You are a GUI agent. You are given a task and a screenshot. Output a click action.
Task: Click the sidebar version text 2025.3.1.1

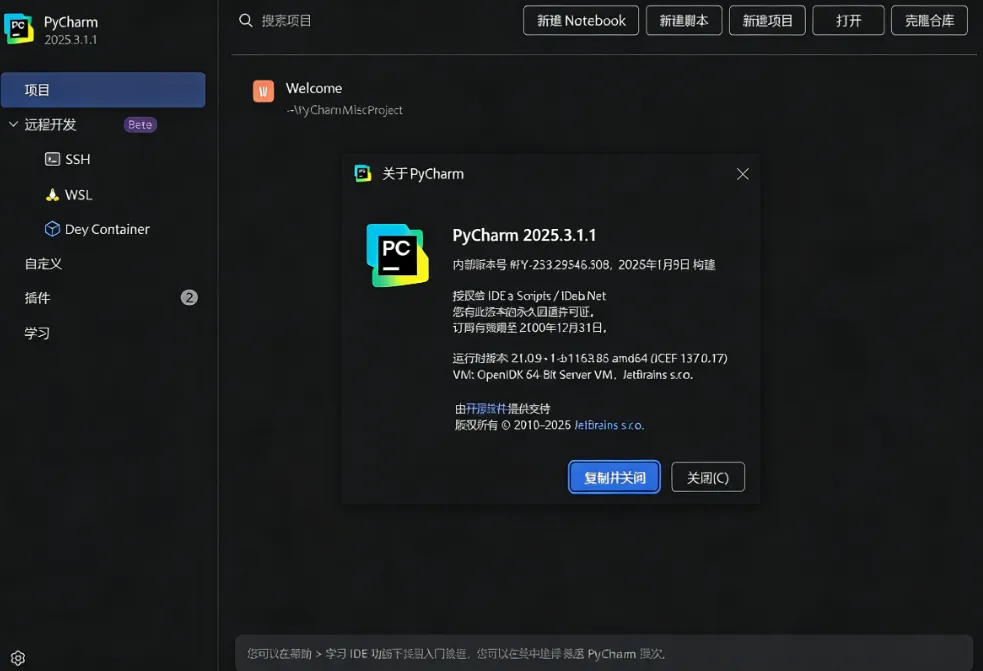(70, 40)
